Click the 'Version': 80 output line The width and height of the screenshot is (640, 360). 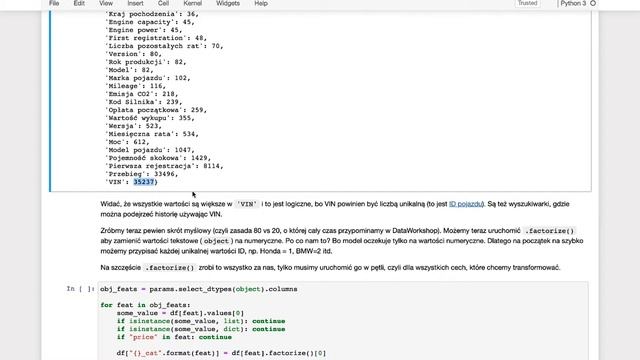click(133, 54)
